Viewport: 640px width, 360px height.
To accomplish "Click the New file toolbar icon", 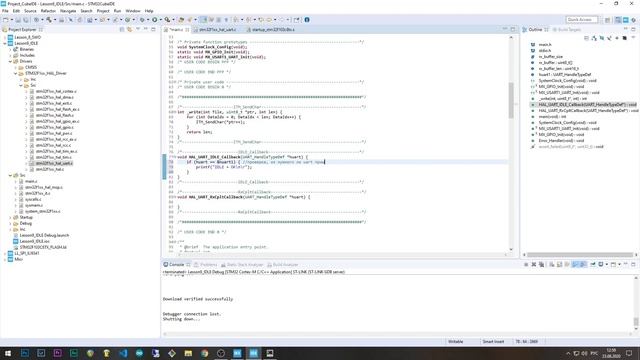I will (x=5, y=20).
